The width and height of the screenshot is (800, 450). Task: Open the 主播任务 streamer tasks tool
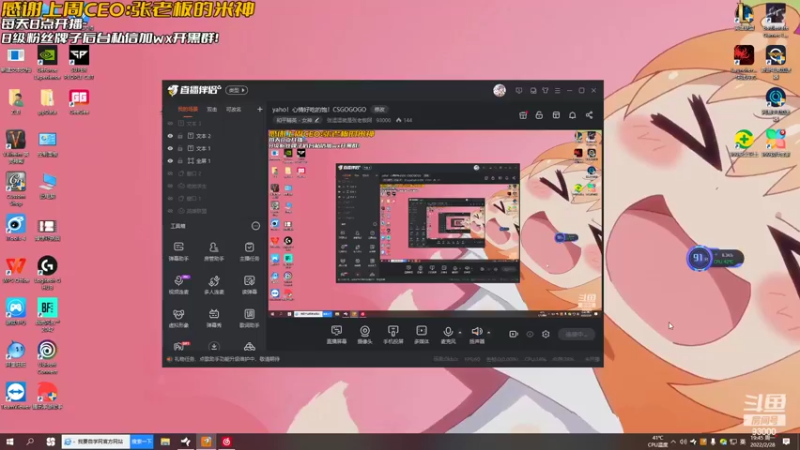(249, 251)
